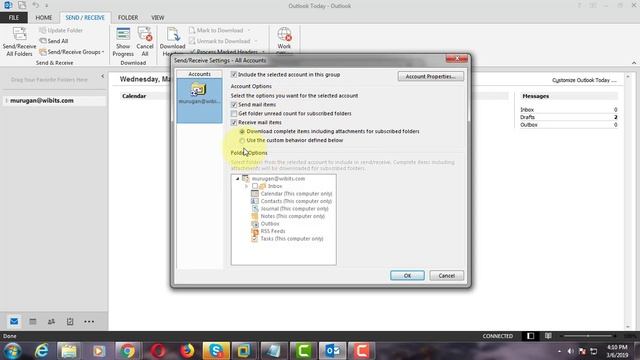
Task: Switch to Calendar in navigation bar
Action: (x=33, y=322)
